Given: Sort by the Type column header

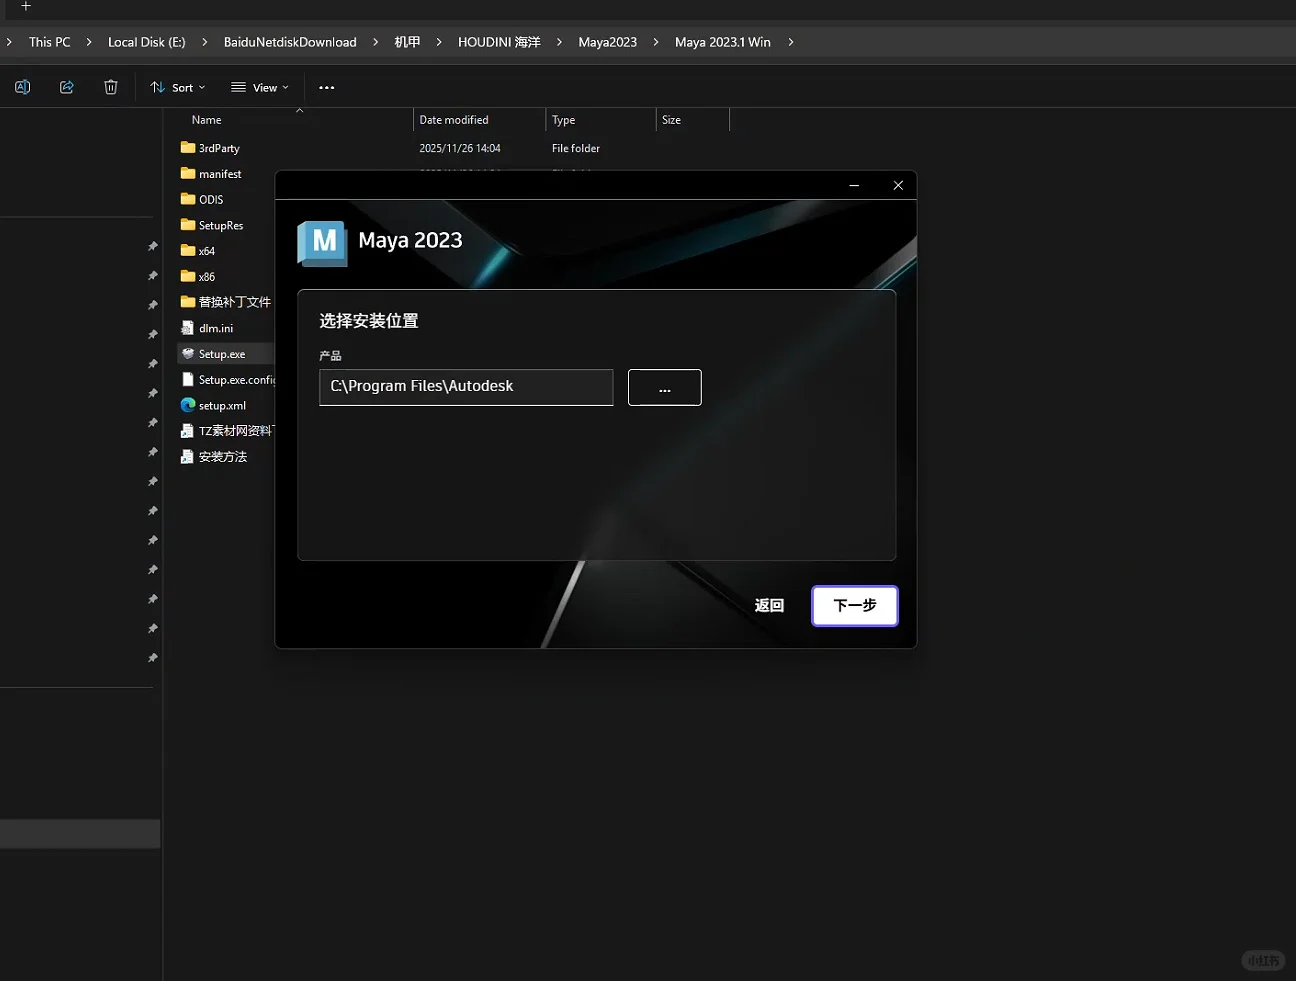Looking at the screenshot, I should point(564,120).
